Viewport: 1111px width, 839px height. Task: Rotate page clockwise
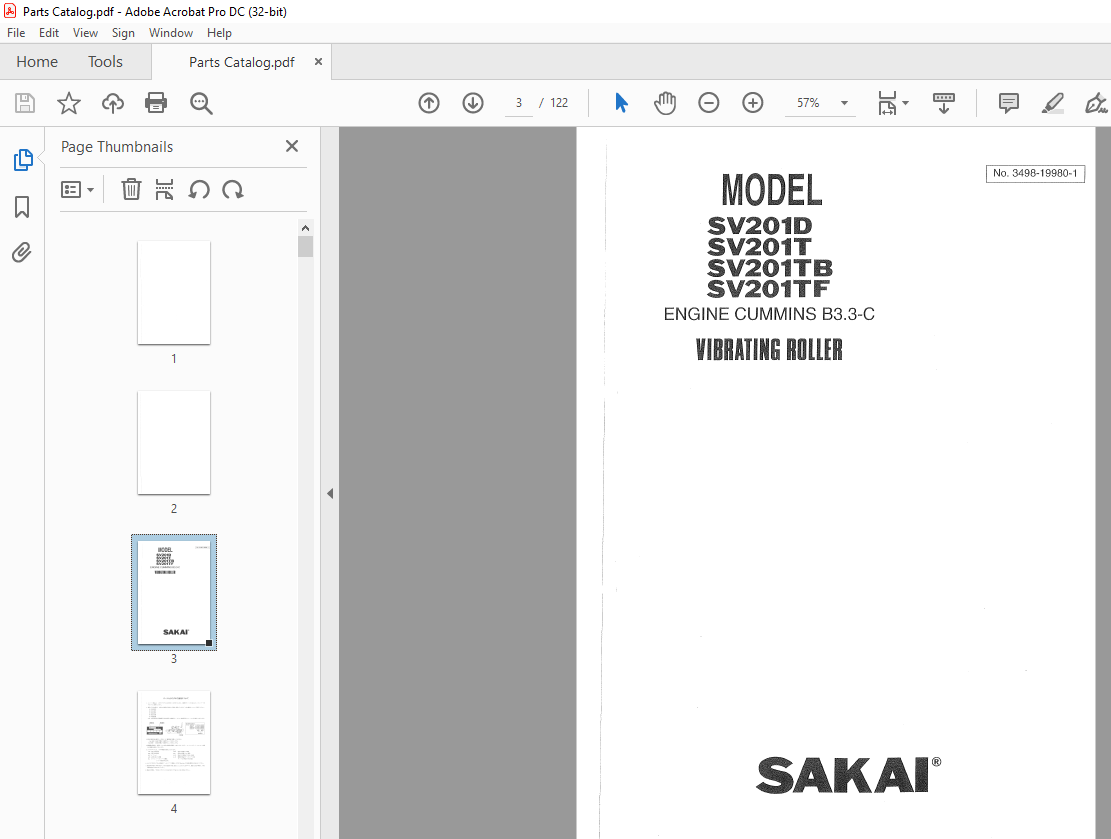coord(232,189)
